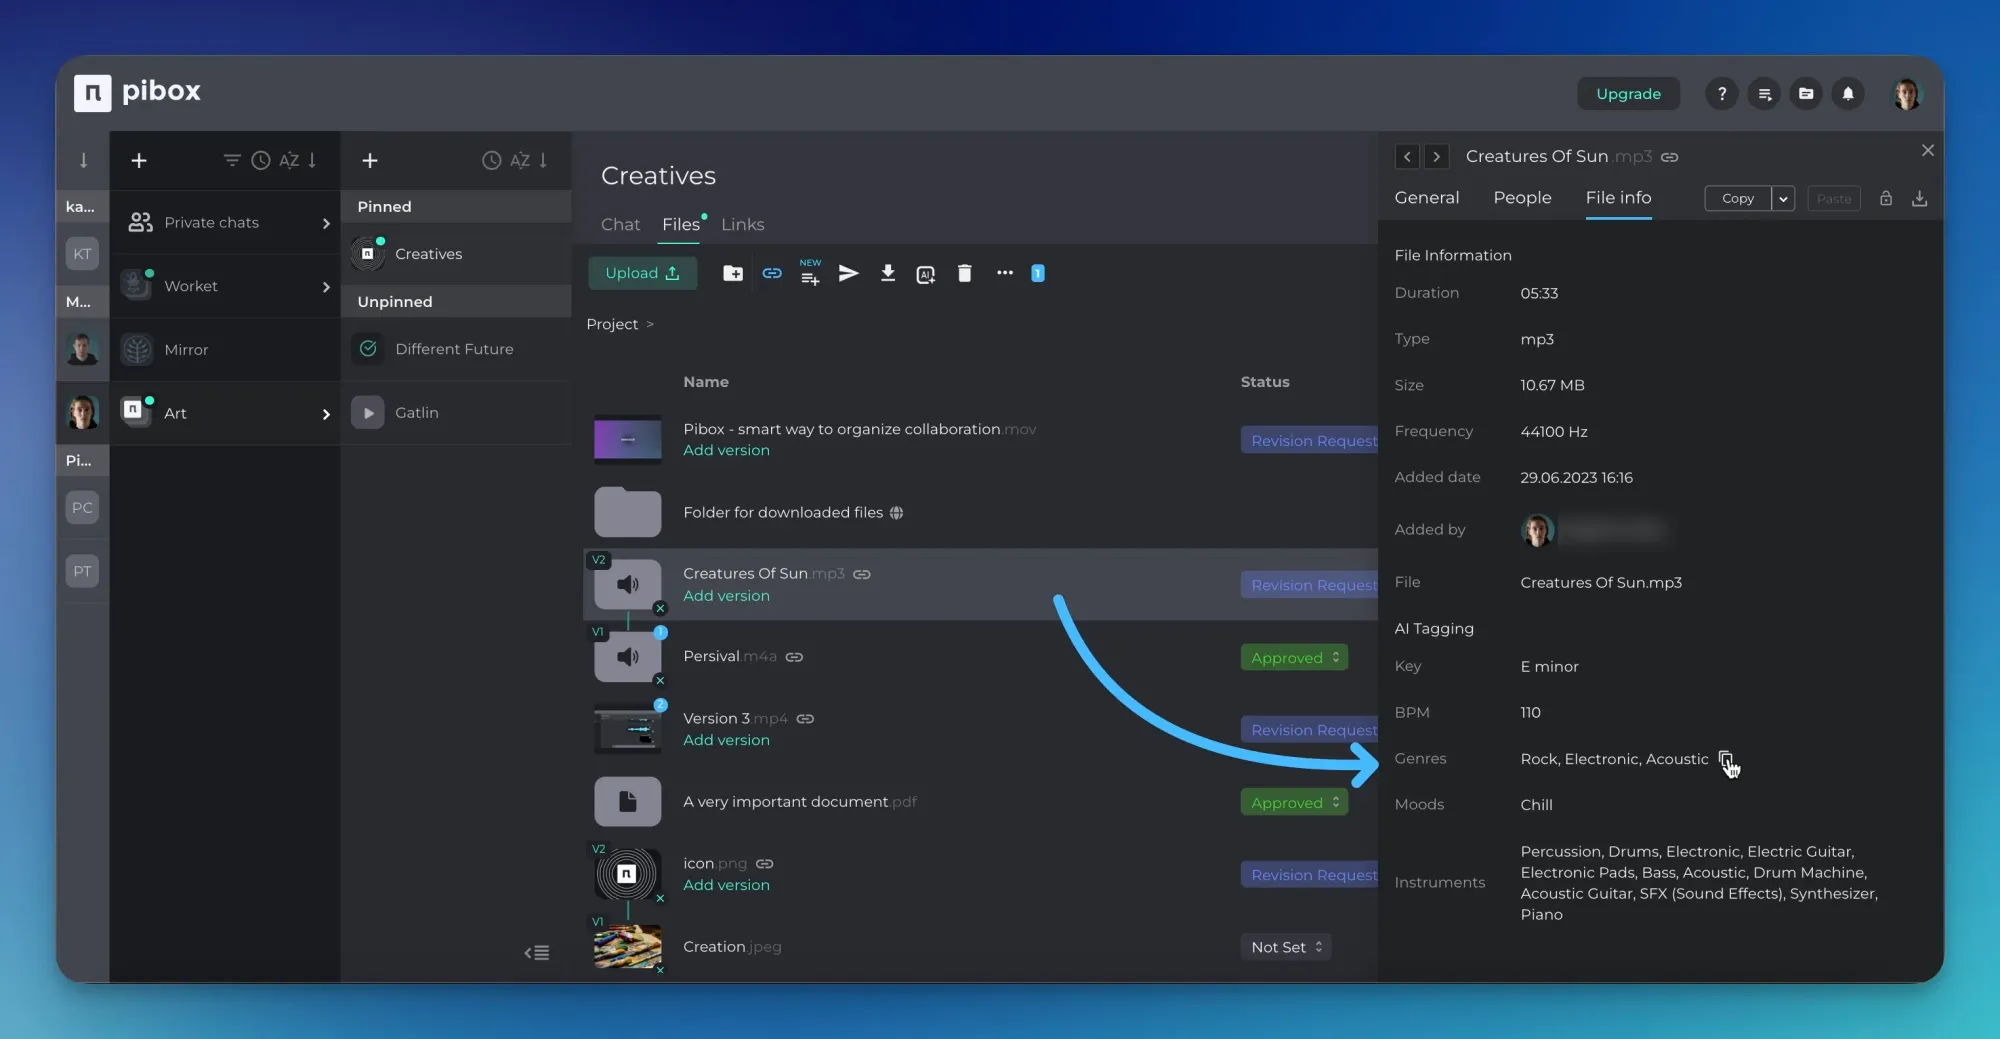Click the pibox logo
Viewport: 2000px width, 1039px height.
click(x=137, y=92)
